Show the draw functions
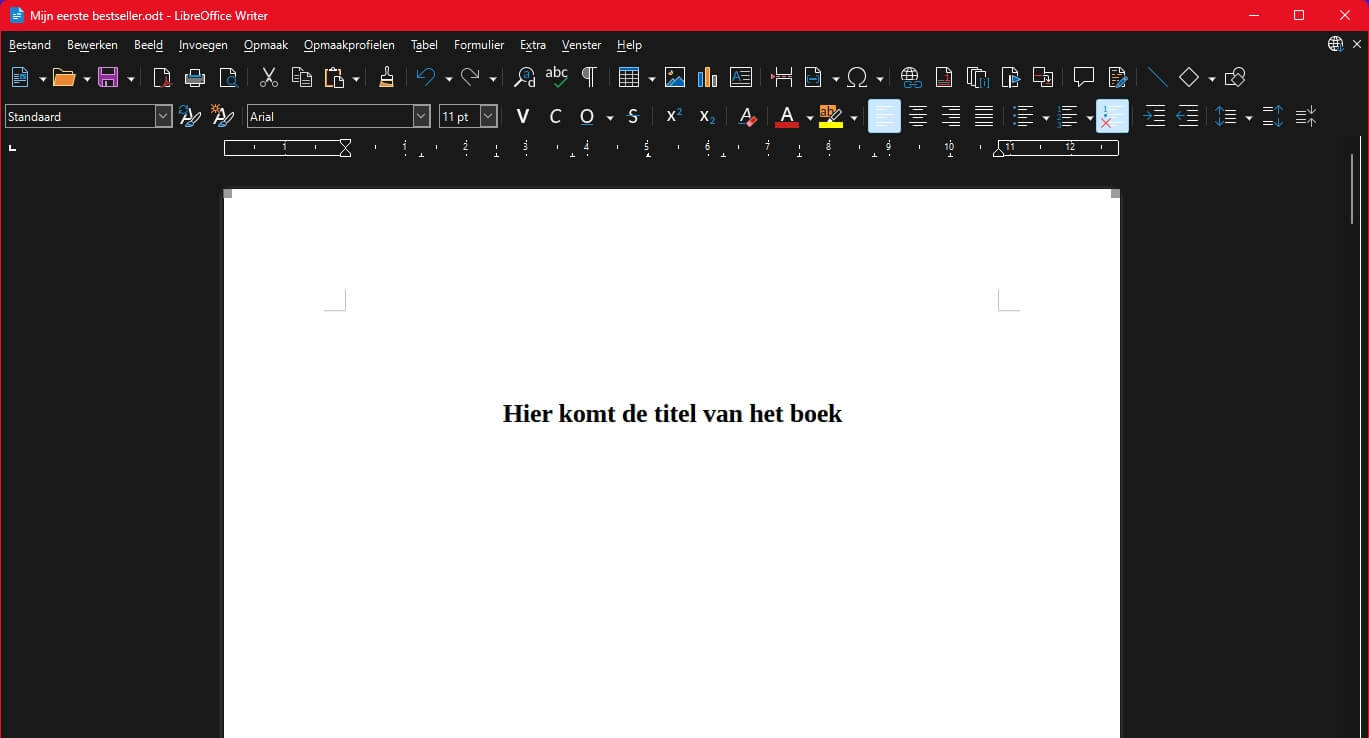The height and width of the screenshot is (738, 1369). (x=1234, y=77)
